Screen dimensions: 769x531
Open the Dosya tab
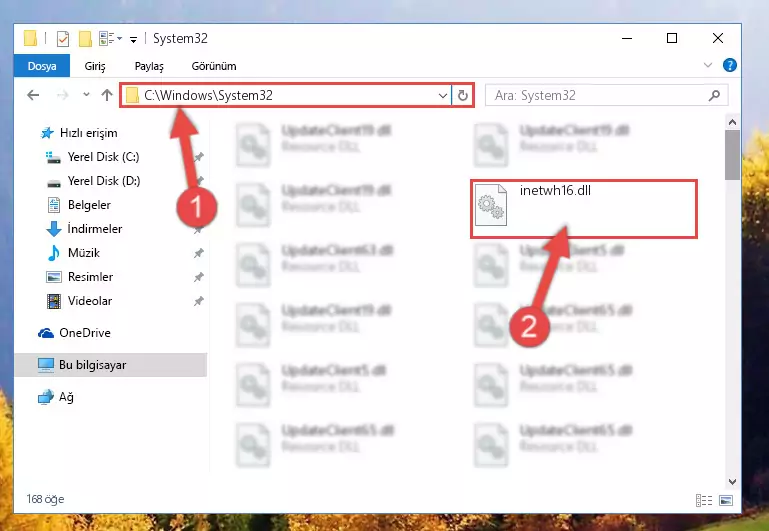click(42, 66)
